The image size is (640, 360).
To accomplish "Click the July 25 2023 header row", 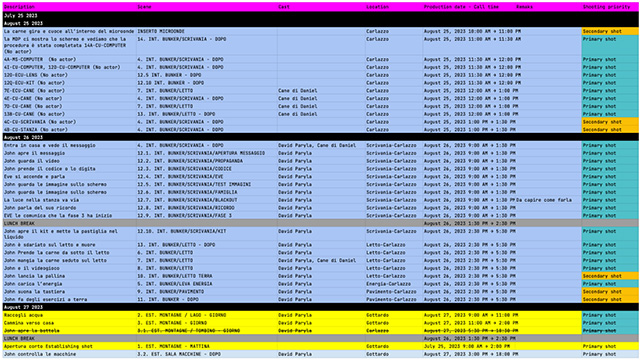I will (320, 16).
